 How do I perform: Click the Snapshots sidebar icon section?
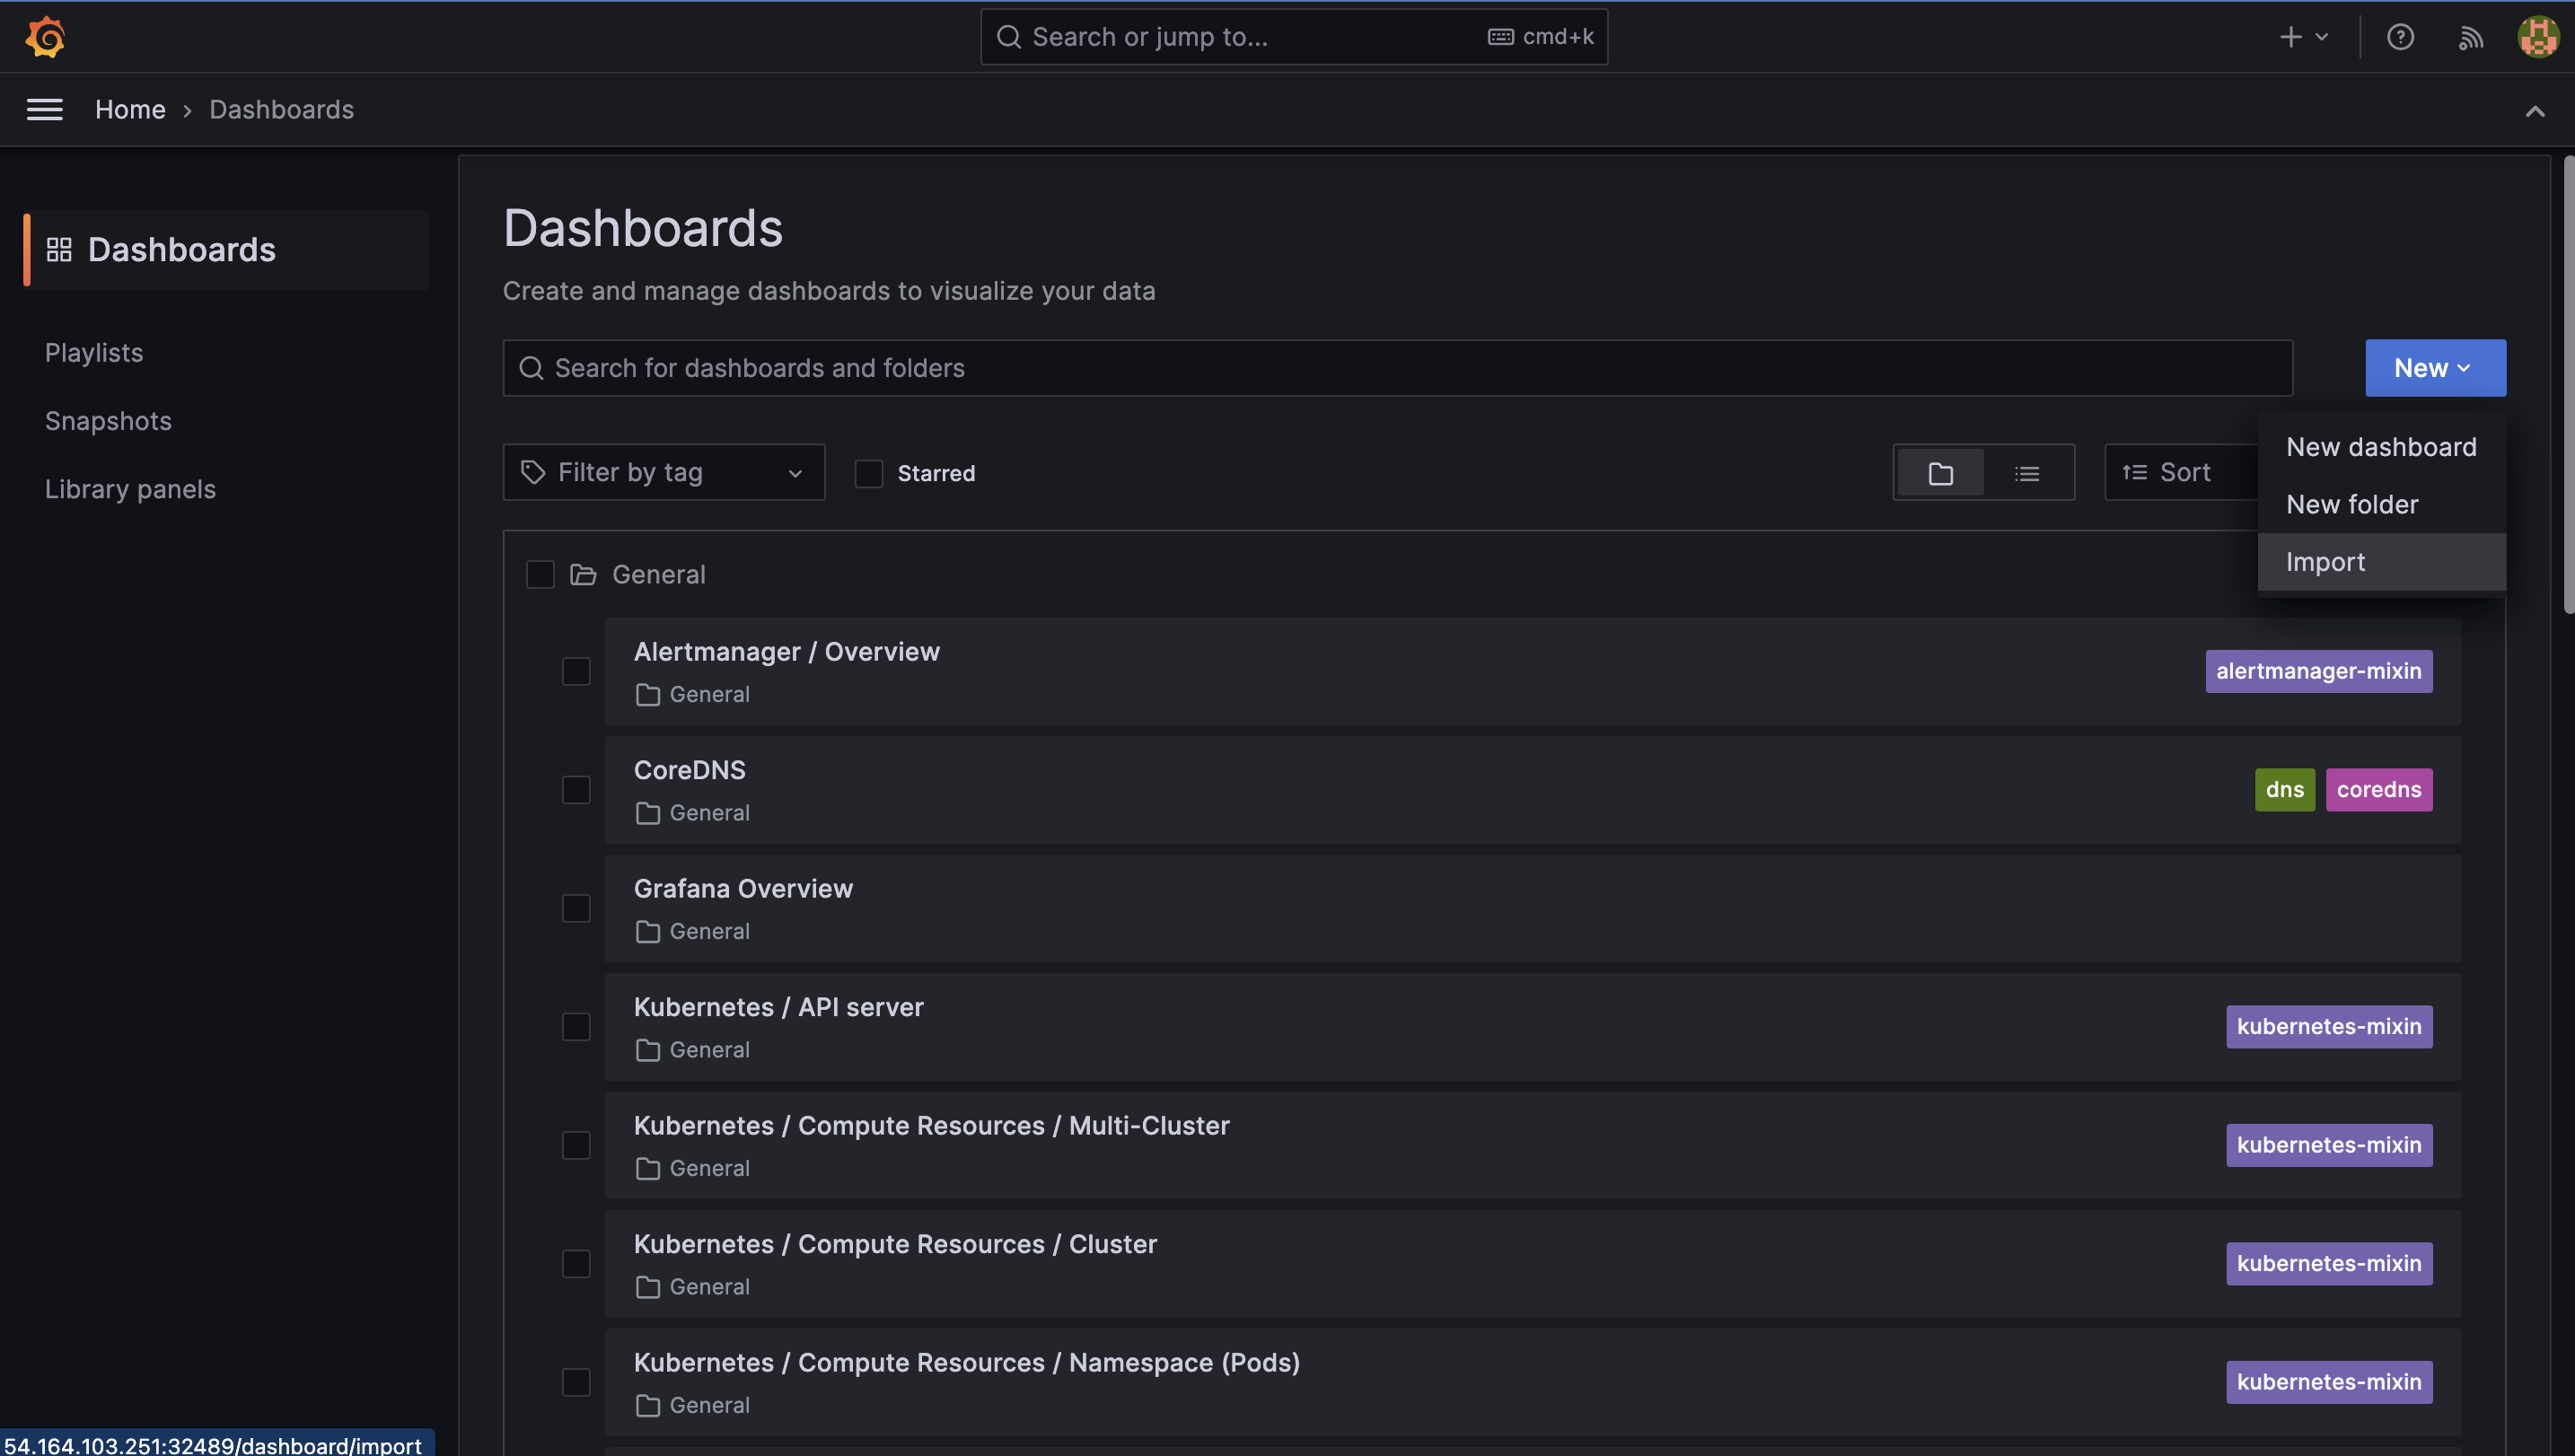[x=108, y=420]
